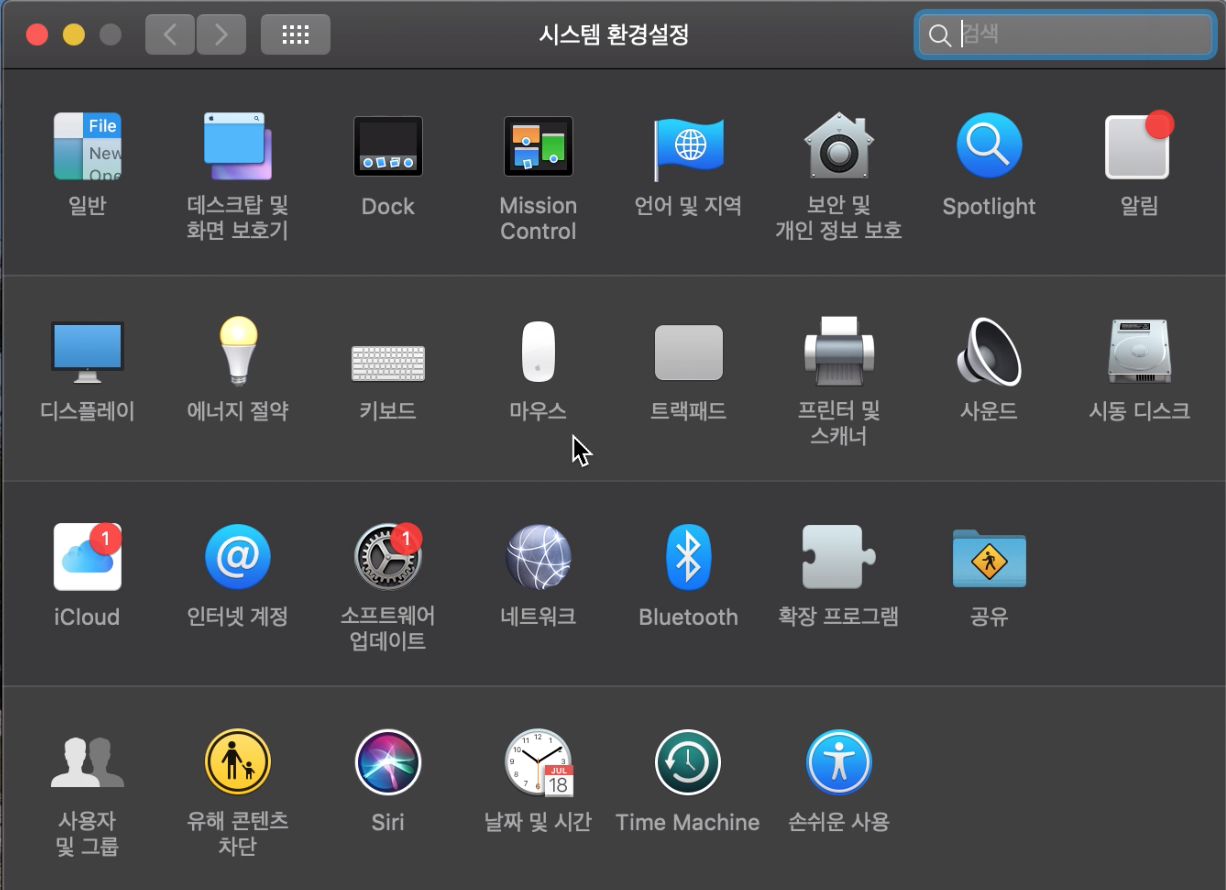Click the show all grid button
This screenshot has width=1226, height=890.
(x=295, y=35)
